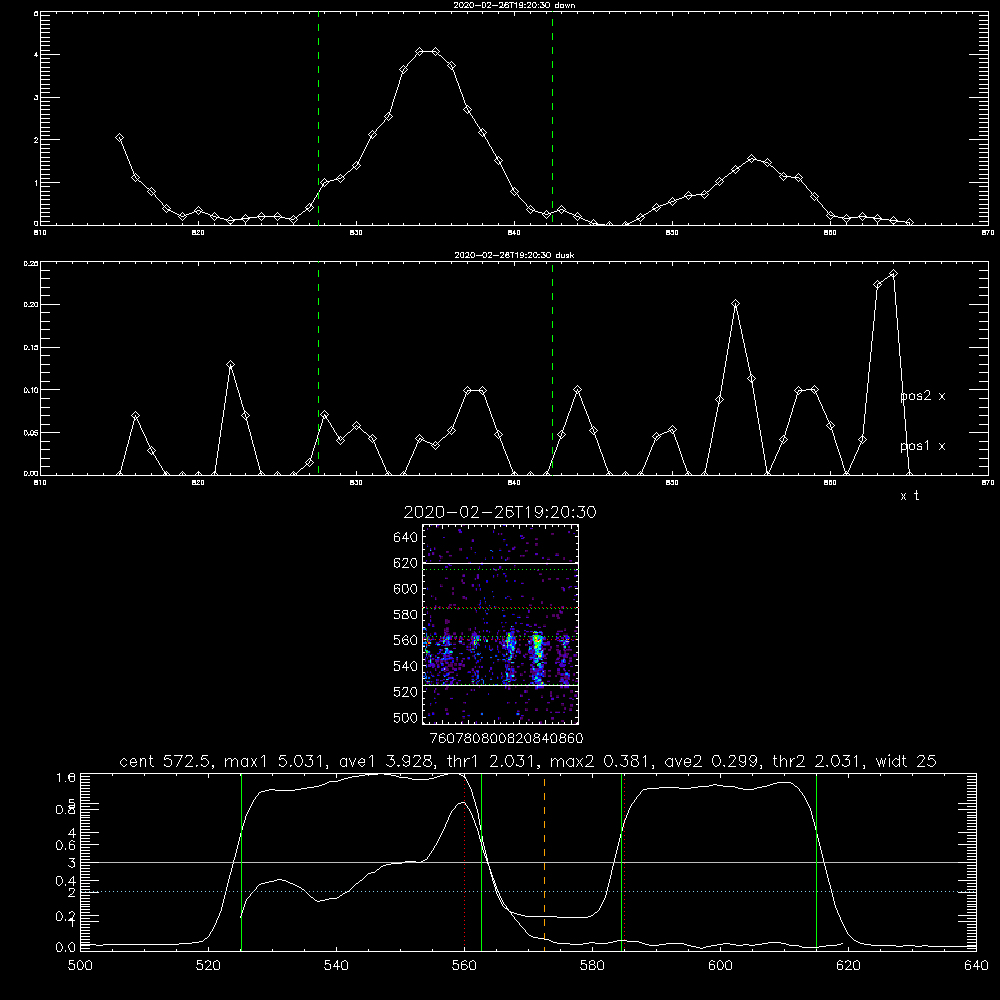This screenshot has height=1000, width=1000.
Task: Click the 840 tick label under the dusk plot
Action: tap(514, 483)
